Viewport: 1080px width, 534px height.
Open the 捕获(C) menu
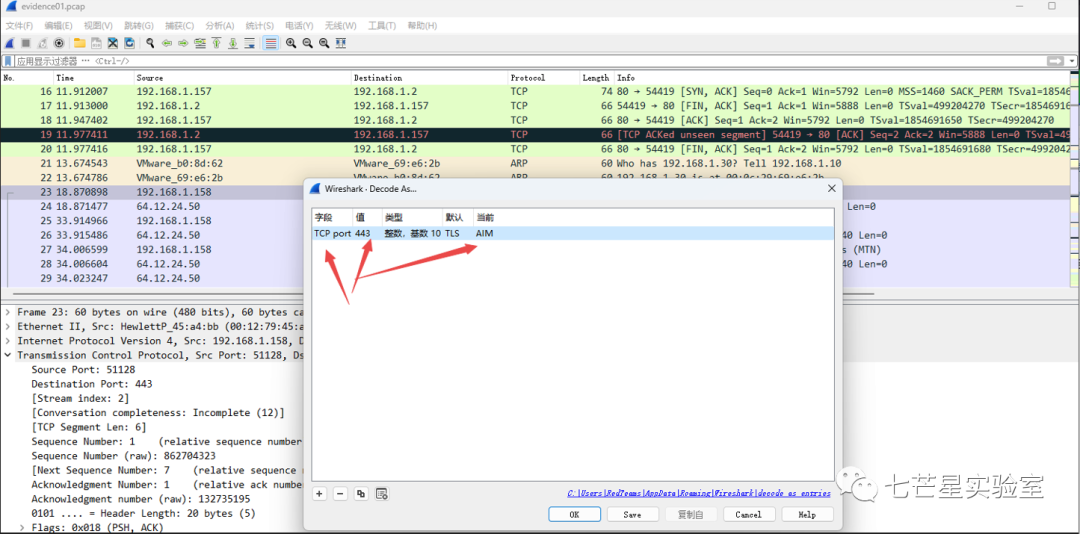click(x=180, y=25)
